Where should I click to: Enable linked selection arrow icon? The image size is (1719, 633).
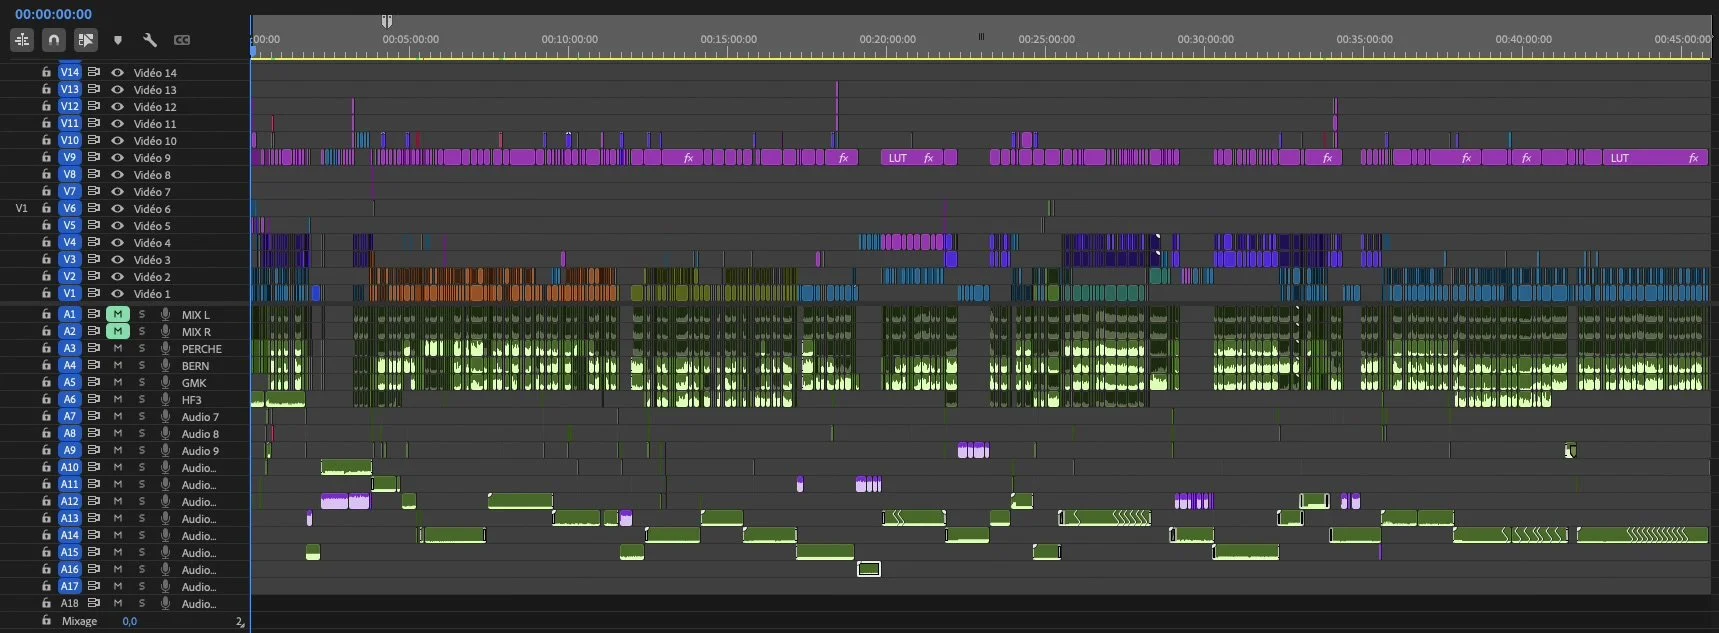(x=86, y=40)
